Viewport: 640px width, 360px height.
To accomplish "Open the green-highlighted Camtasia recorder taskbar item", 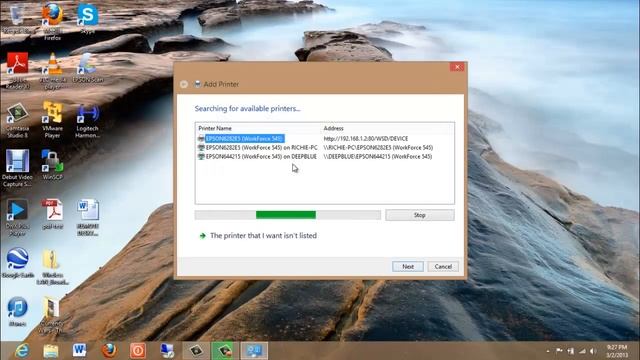I will click(x=225, y=351).
